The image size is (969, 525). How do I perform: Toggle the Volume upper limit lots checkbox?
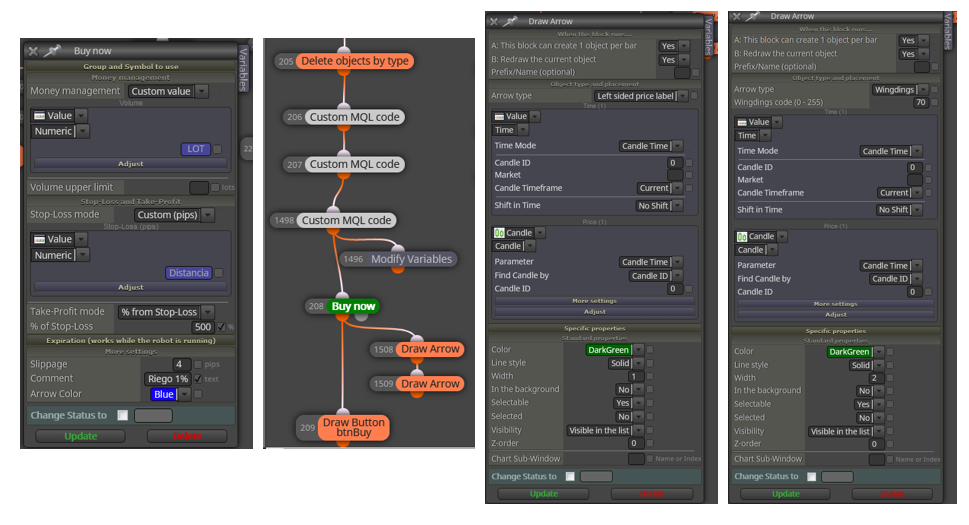tap(214, 187)
